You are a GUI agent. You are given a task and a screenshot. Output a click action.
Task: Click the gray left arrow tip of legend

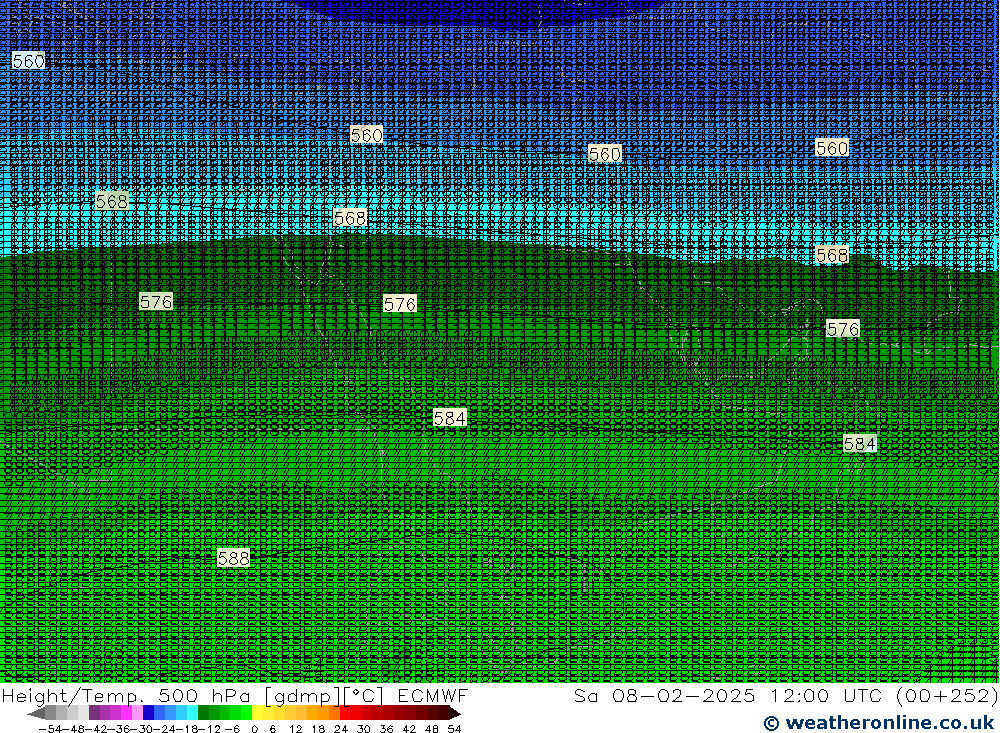tap(36, 714)
